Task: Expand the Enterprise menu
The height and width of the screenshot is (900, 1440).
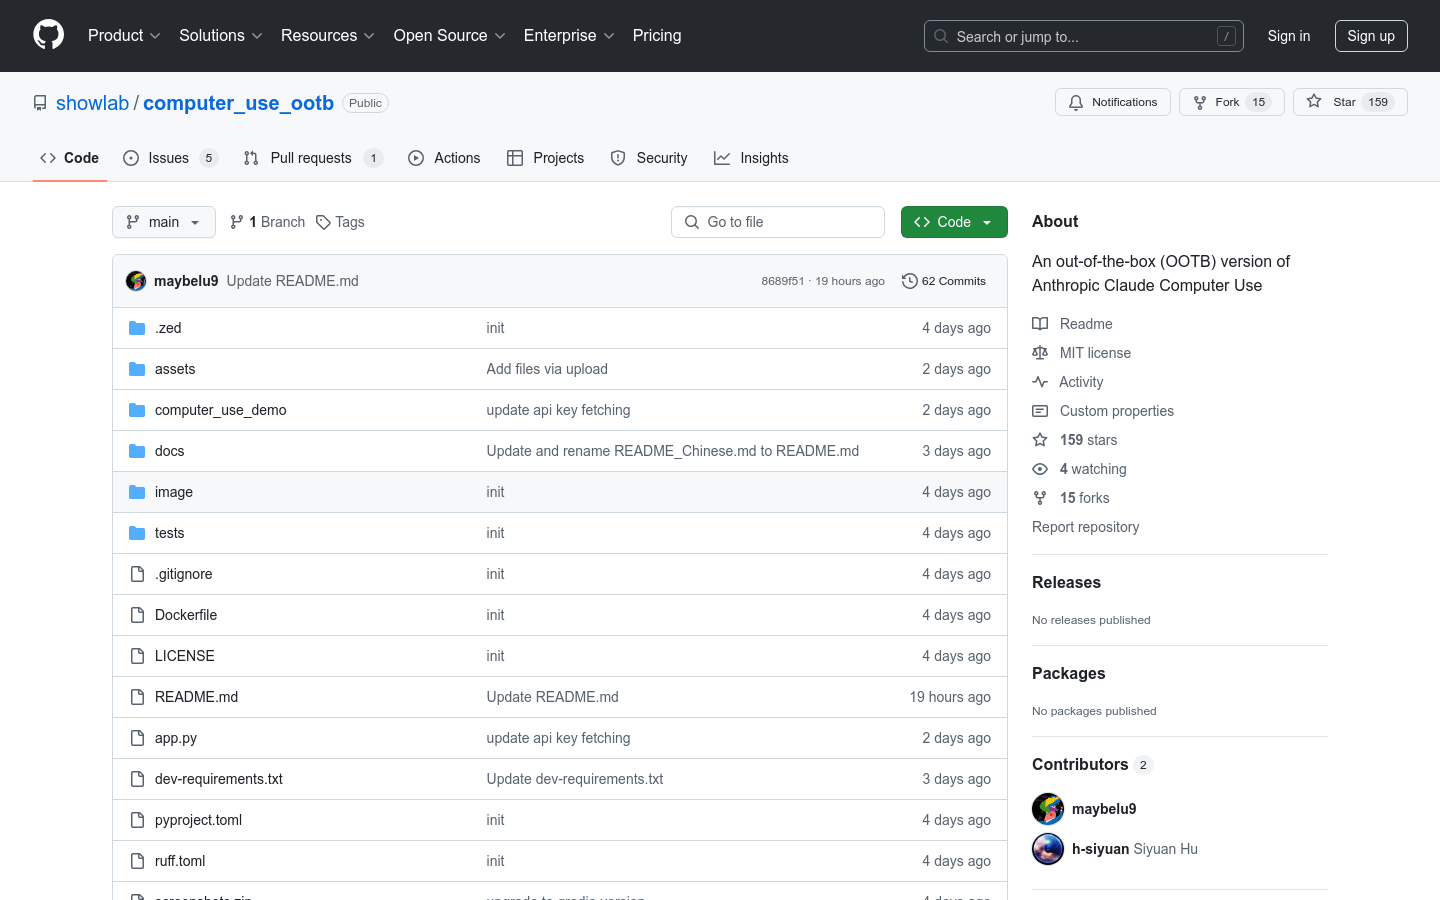Action: click(x=569, y=35)
